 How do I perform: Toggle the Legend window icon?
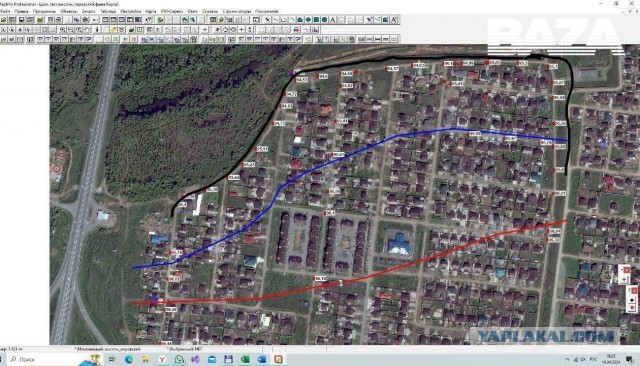150,29
